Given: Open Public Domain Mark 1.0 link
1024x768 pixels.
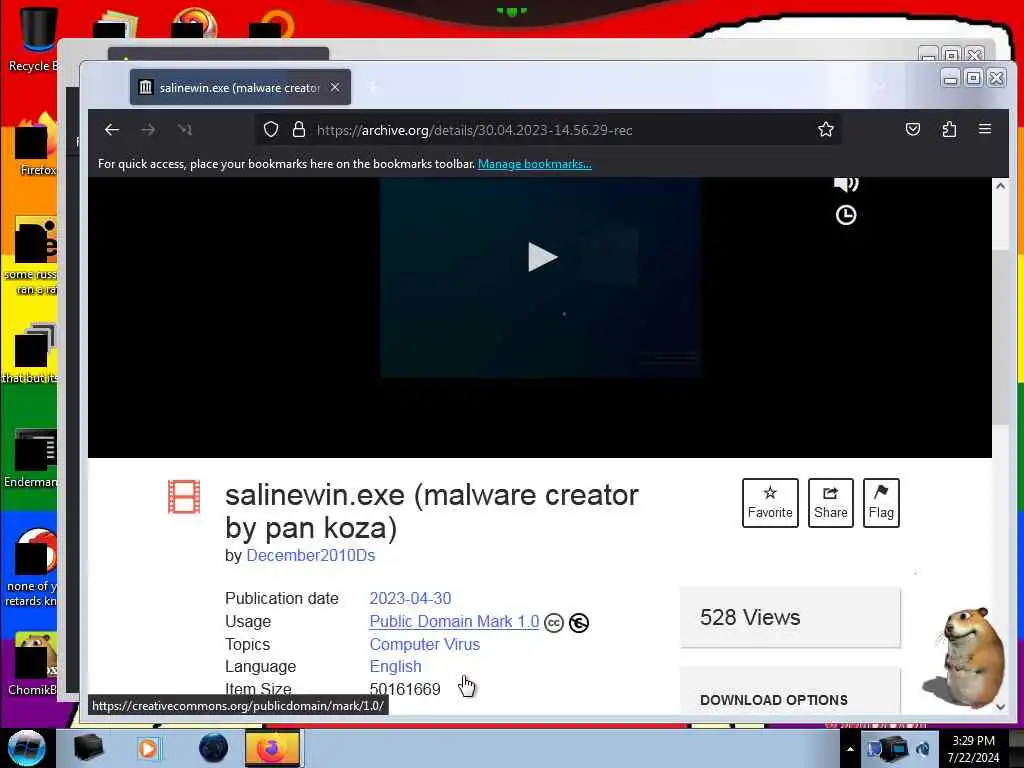Looking at the screenshot, I should (454, 622).
